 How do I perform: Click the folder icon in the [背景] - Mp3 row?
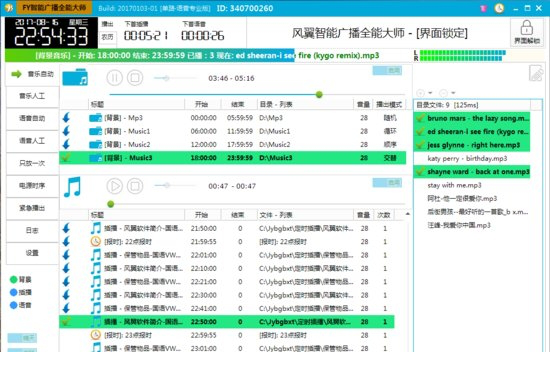(x=95, y=118)
